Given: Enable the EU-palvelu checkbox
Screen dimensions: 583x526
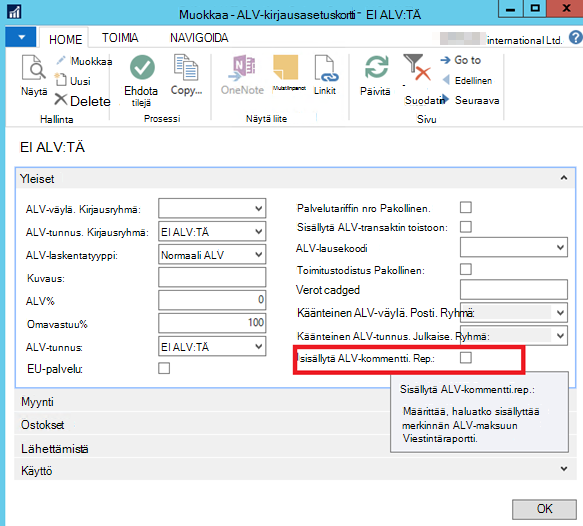Looking at the screenshot, I should [164, 368].
